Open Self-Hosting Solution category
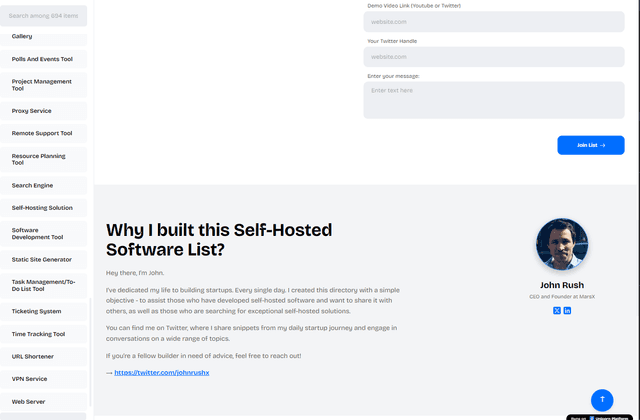 (x=43, y=208)
